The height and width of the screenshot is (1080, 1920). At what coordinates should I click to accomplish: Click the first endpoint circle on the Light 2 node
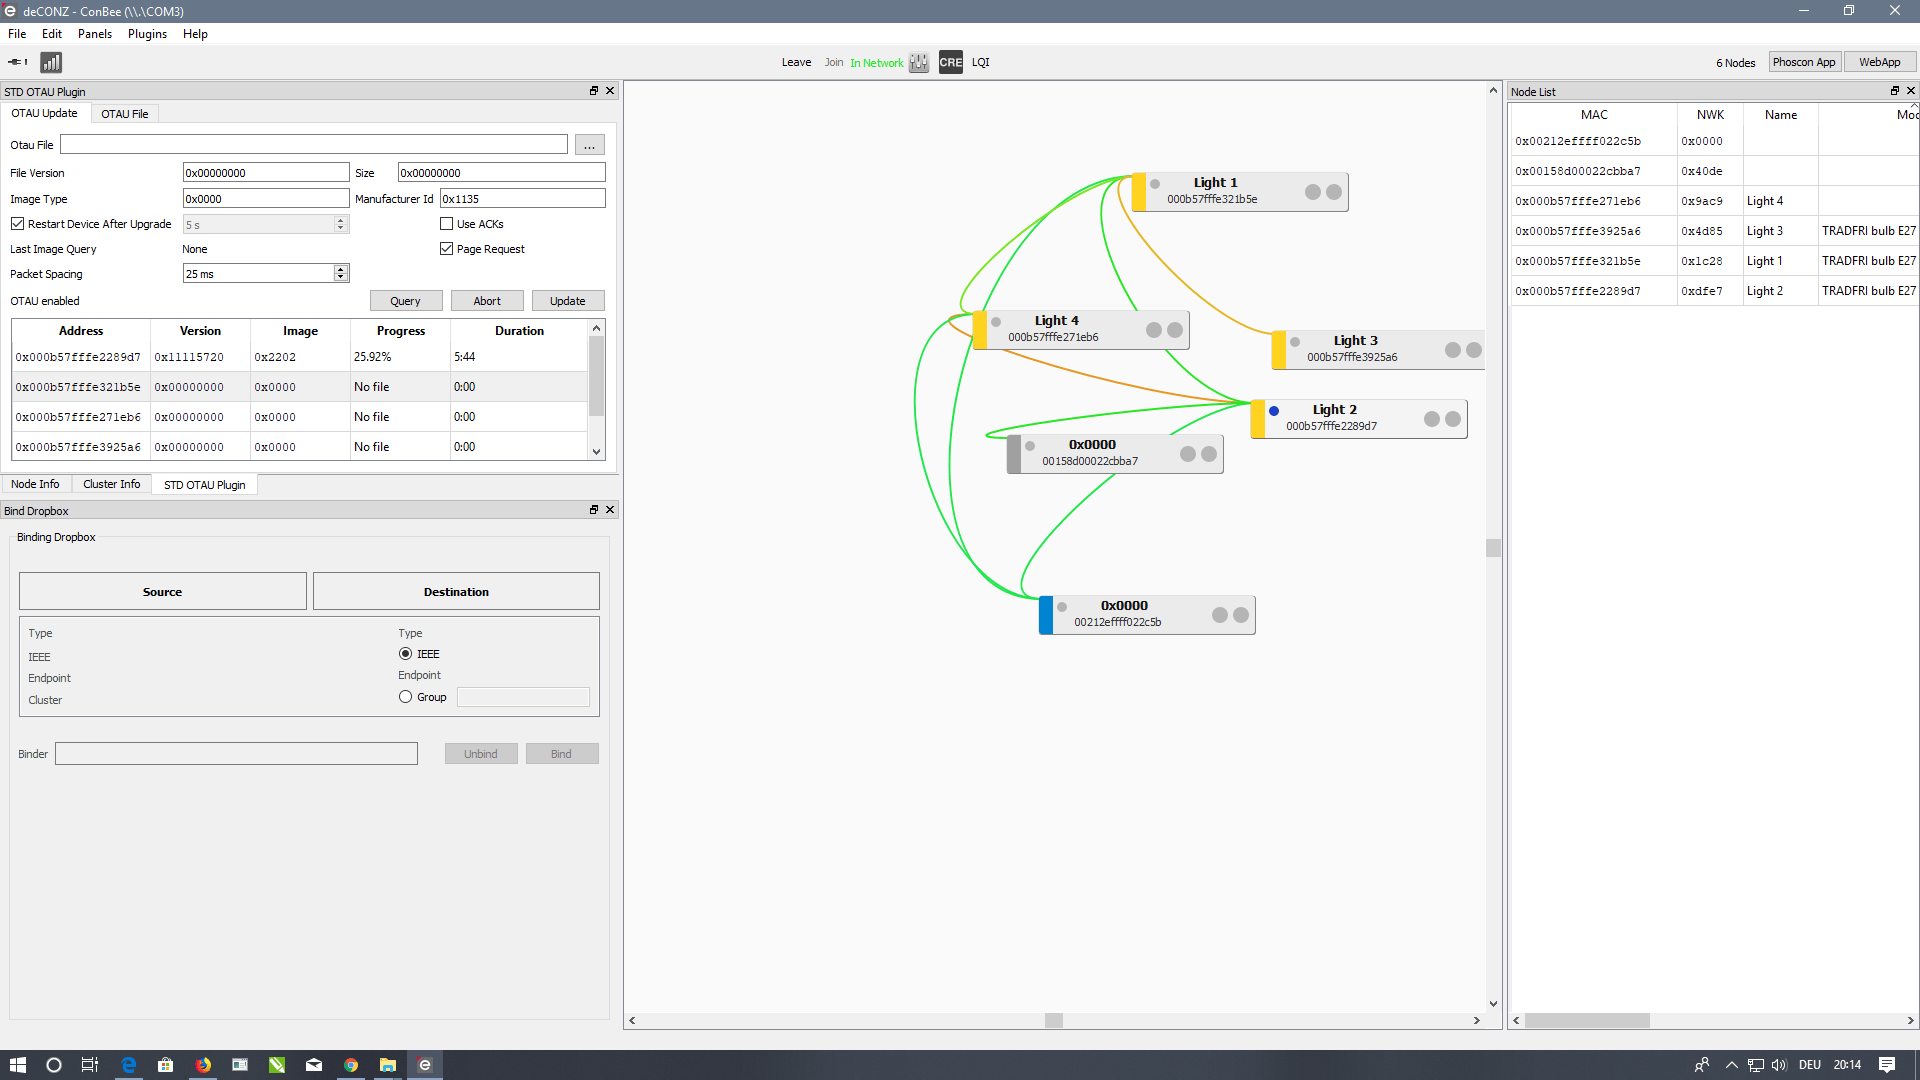(1432, 419)
